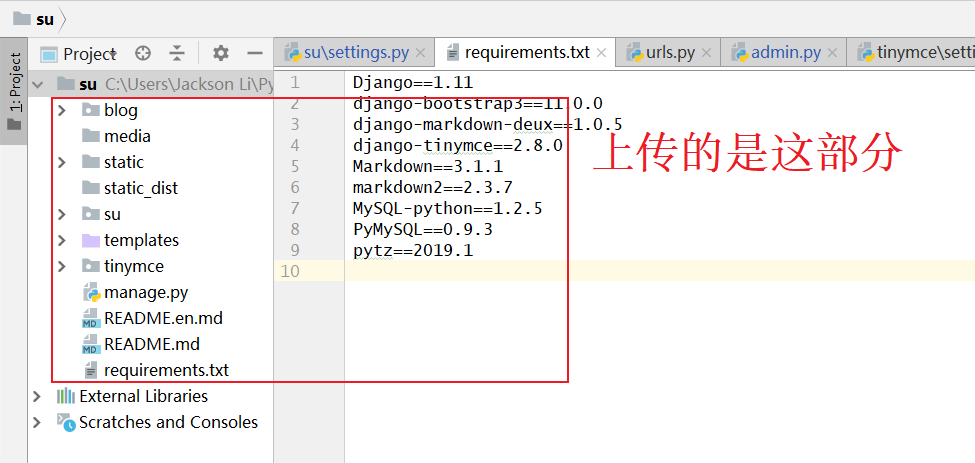The image size is (975, 463).
Task: Open the Project view dropdown
Action: coord(79,54)
